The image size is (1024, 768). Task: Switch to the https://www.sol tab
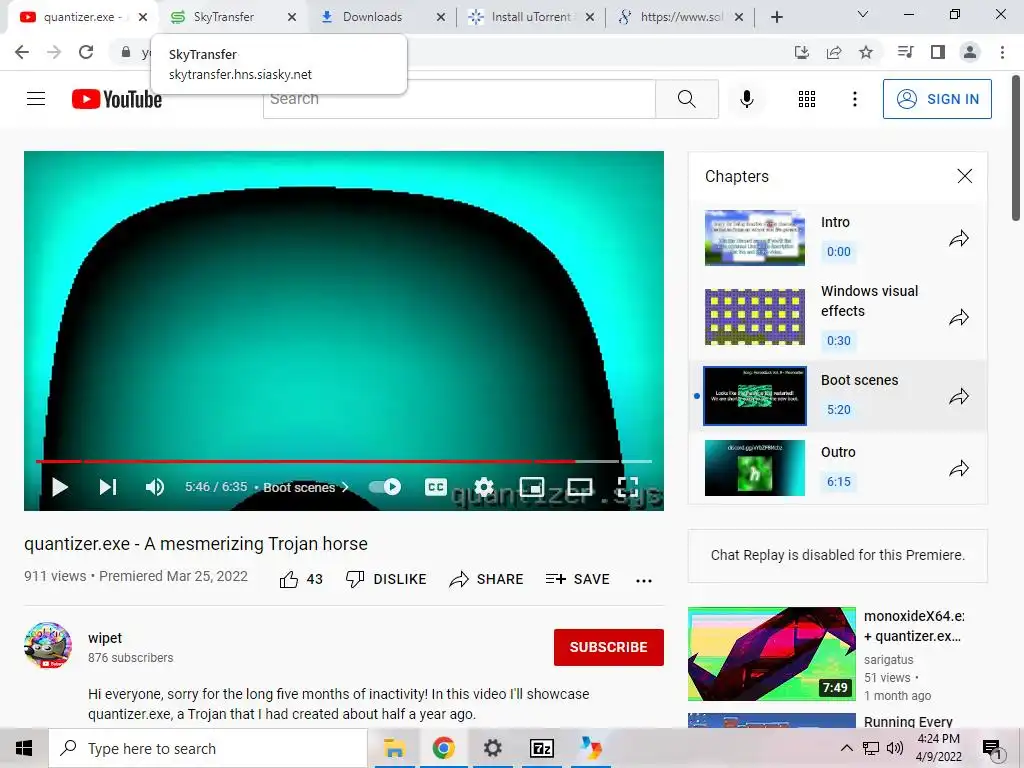680,17
